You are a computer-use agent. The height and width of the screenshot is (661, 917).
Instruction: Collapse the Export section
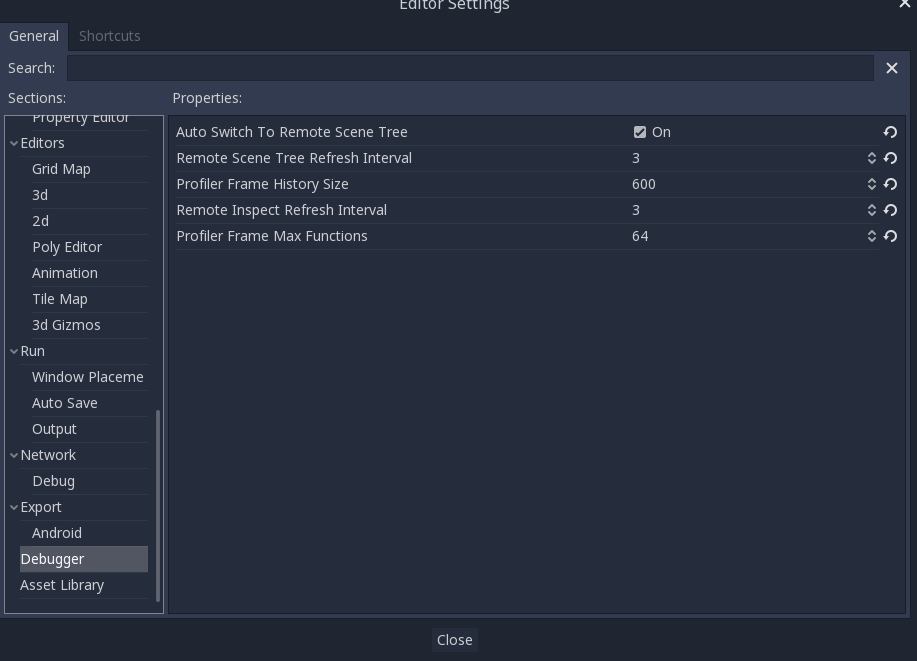pos(14,507)
